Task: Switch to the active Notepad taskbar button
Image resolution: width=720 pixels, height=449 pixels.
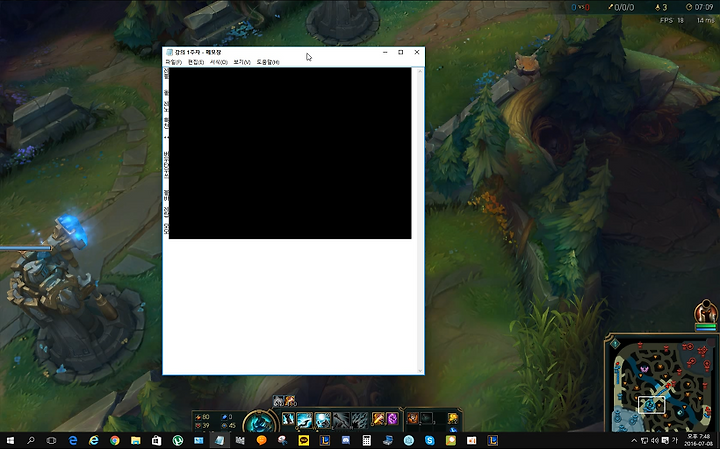Action: (219, 441)
